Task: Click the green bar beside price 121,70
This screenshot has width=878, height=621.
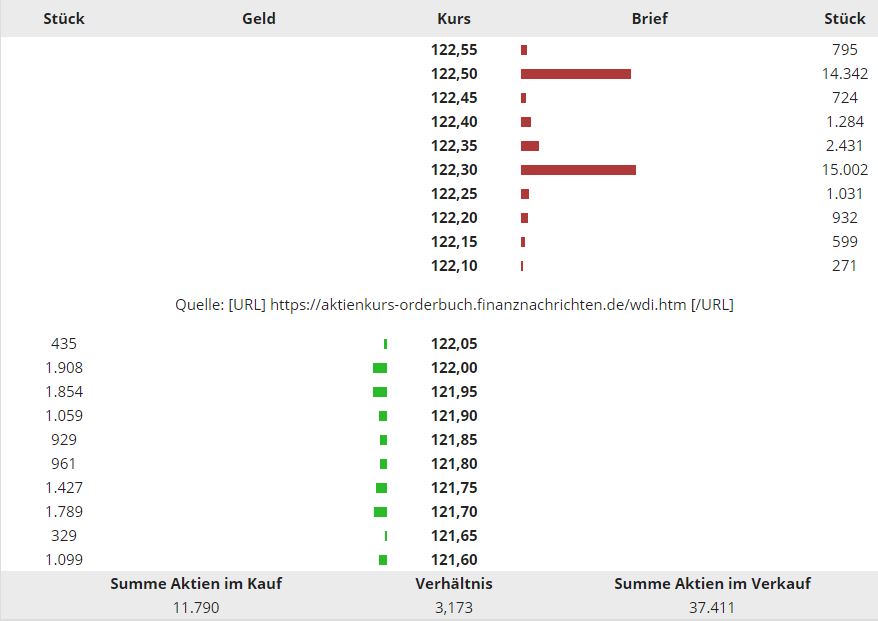Action: coord(380,512)
